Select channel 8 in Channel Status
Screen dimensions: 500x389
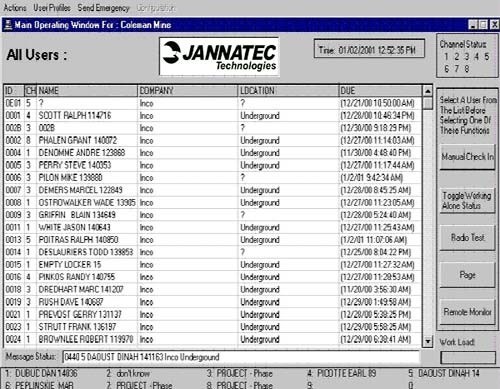pos(467,69)
